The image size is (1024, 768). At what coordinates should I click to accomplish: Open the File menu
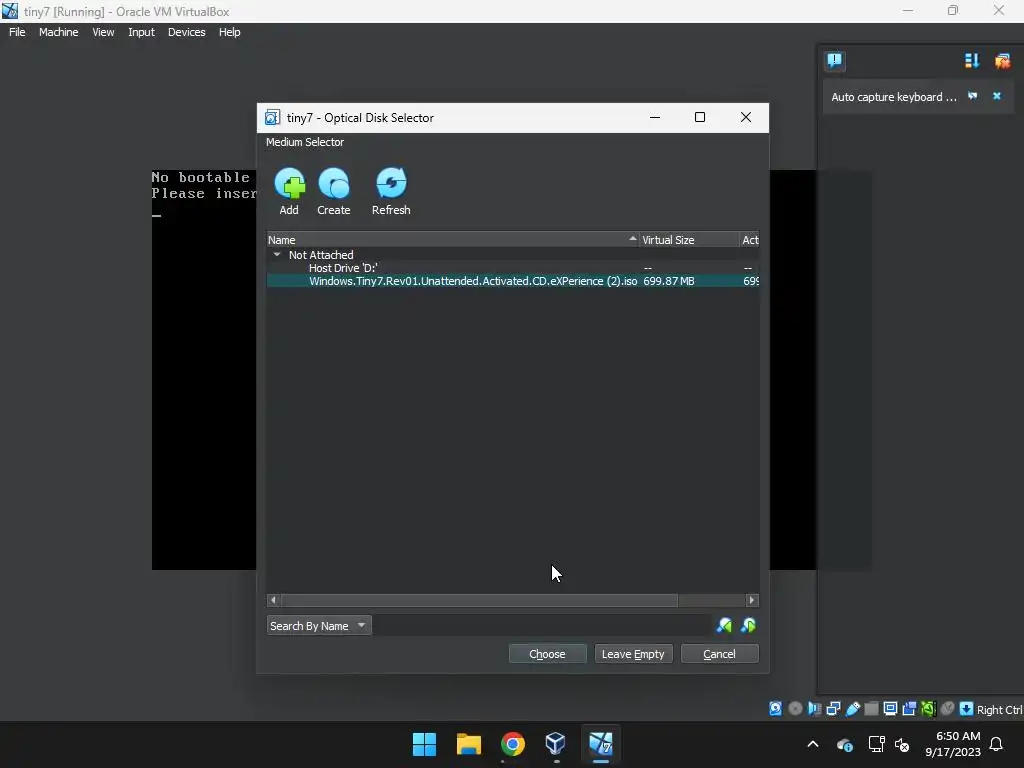click(x=17, y=32)
